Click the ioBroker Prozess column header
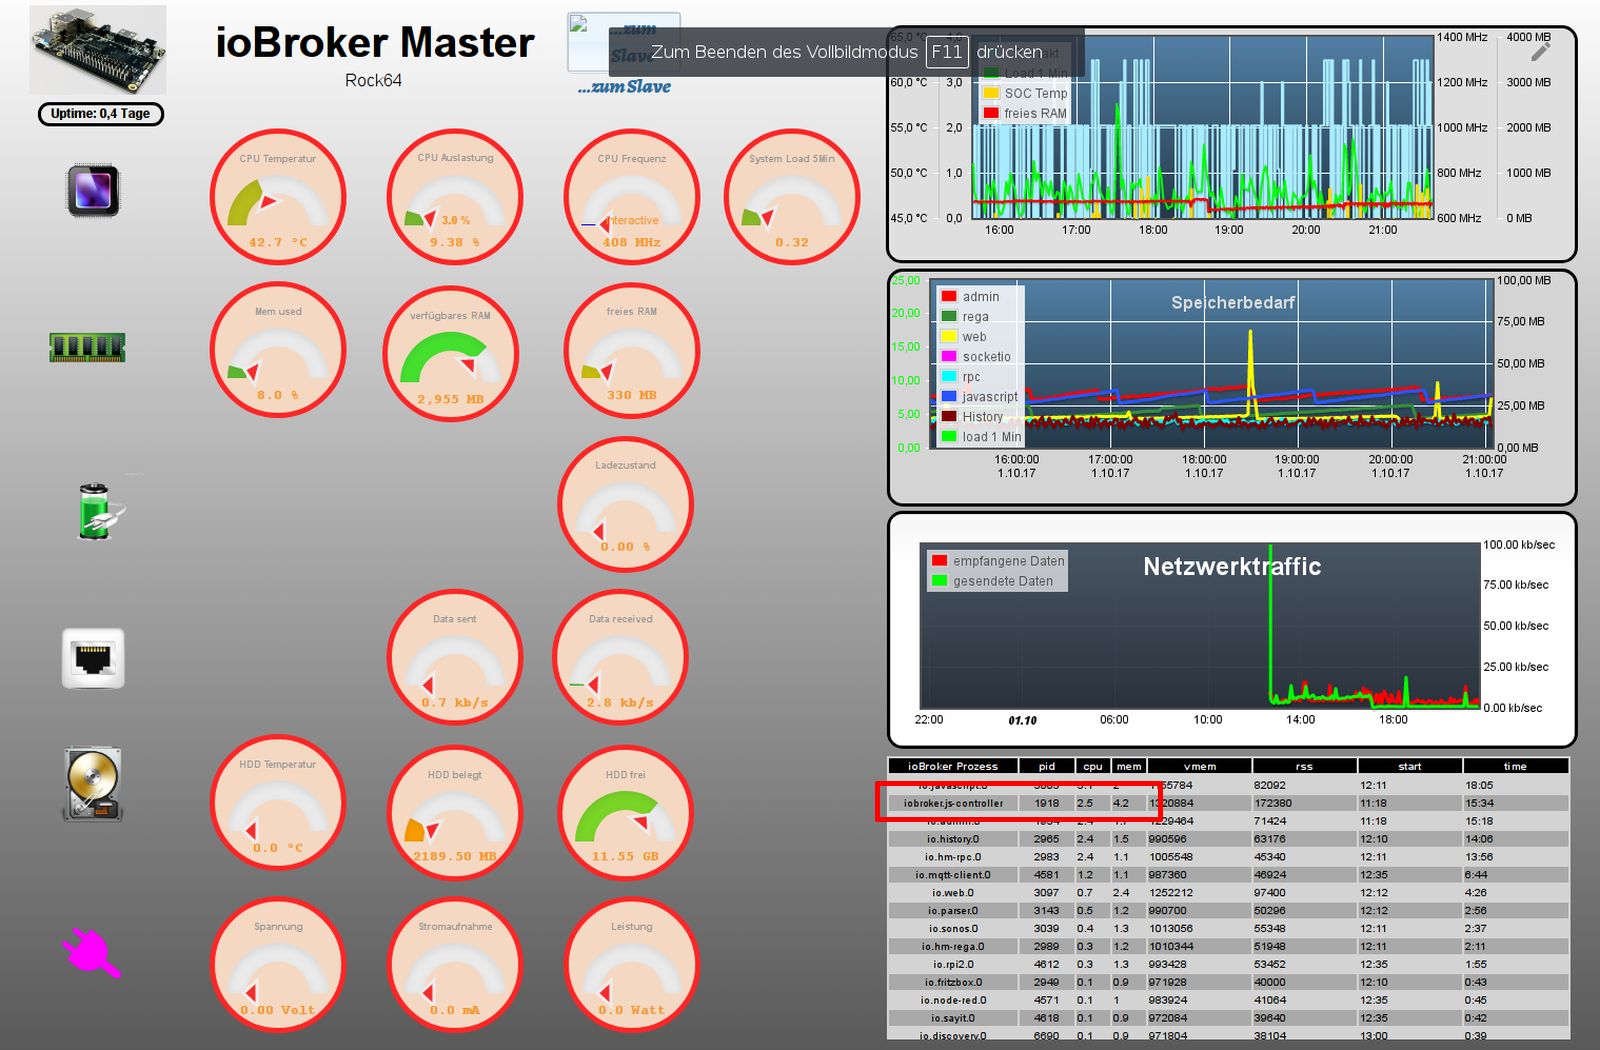 pyautogui.click(x=953, y=766)
